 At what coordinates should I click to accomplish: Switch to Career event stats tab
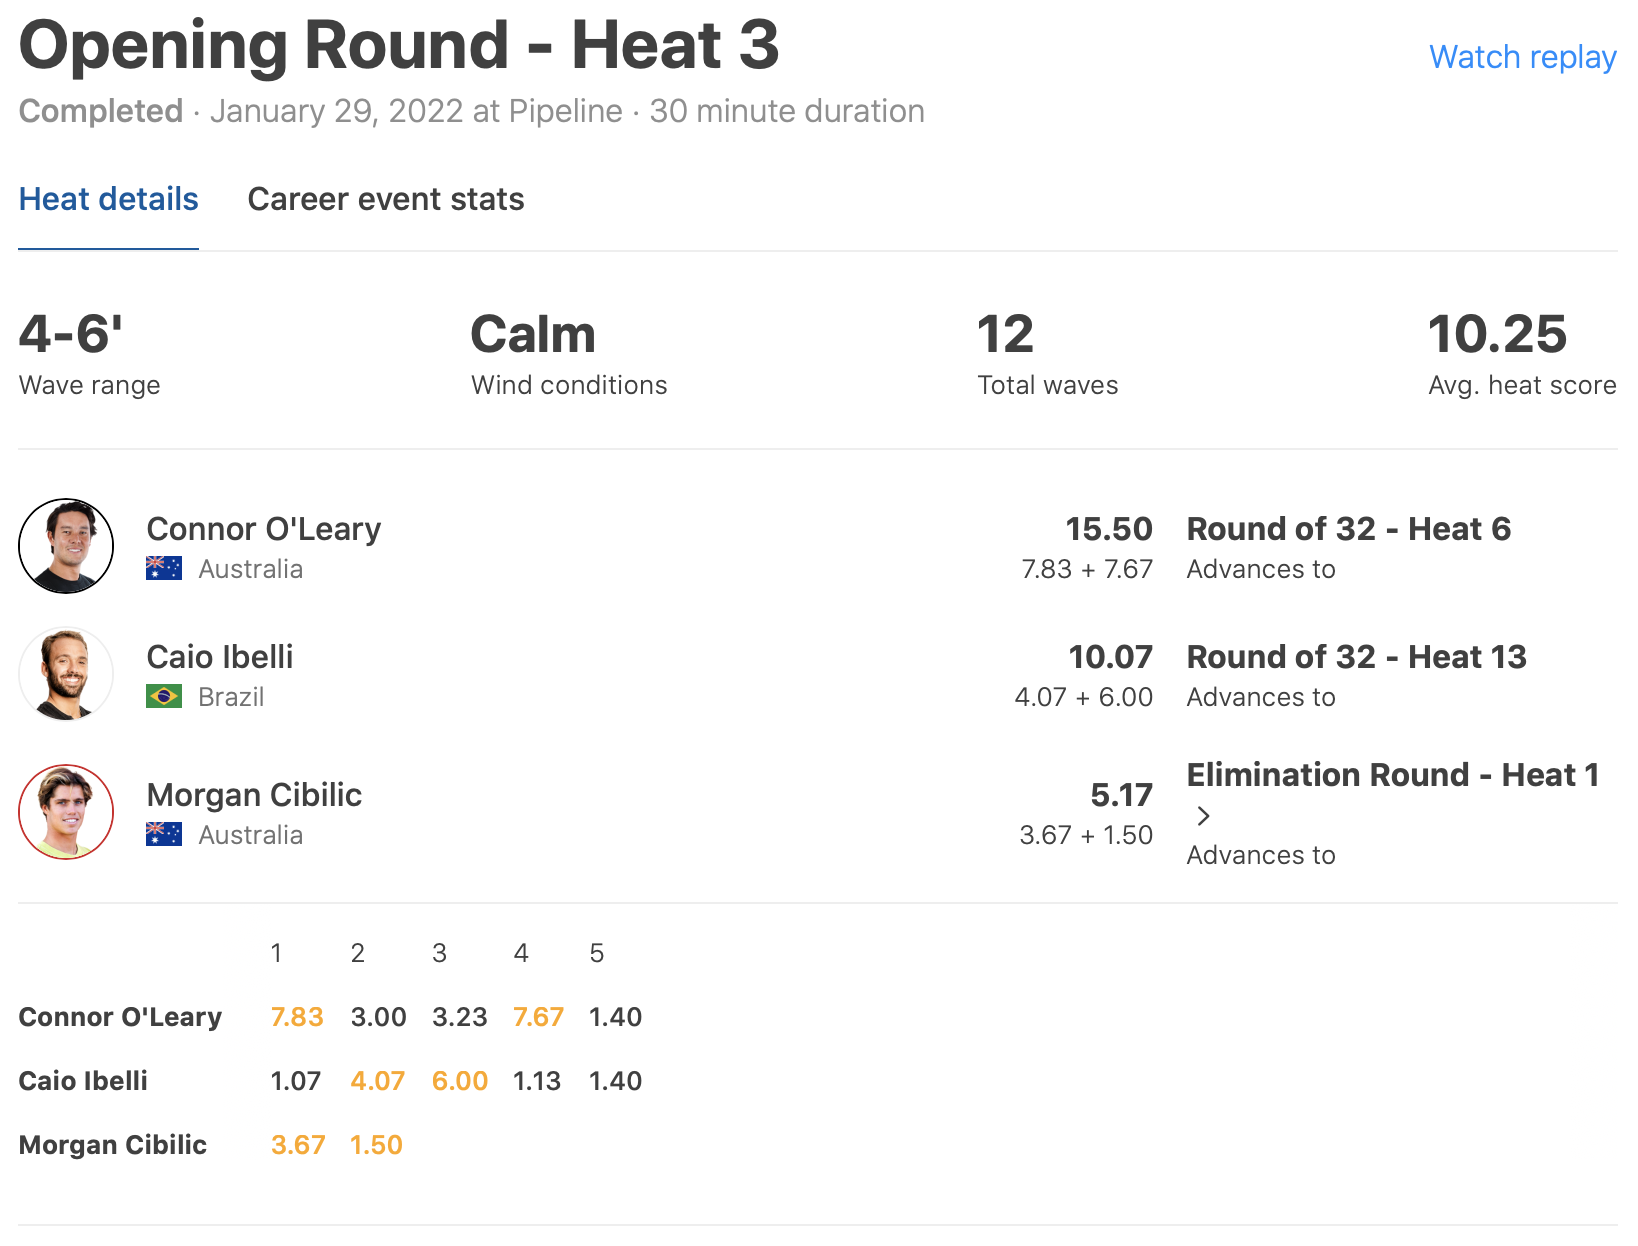[x=385, y=199]
